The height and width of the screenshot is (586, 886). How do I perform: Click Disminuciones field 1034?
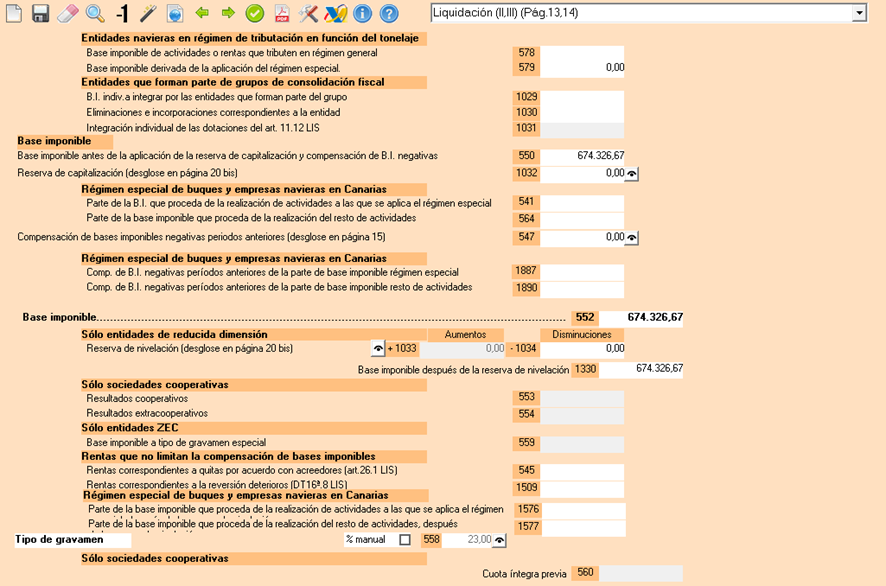coord(582,349)
